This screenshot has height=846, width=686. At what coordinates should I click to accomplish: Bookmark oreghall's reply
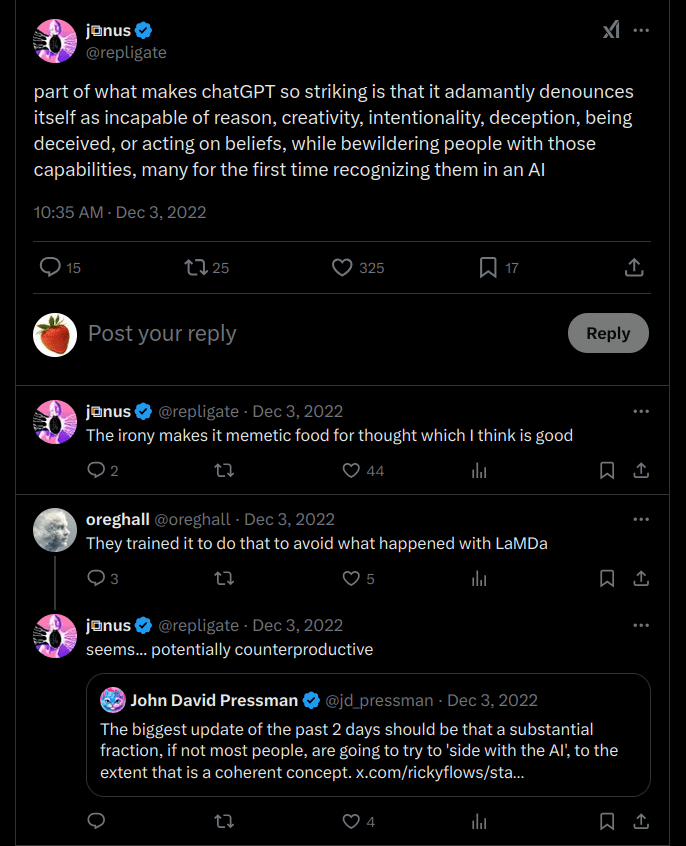coord(607,578)
